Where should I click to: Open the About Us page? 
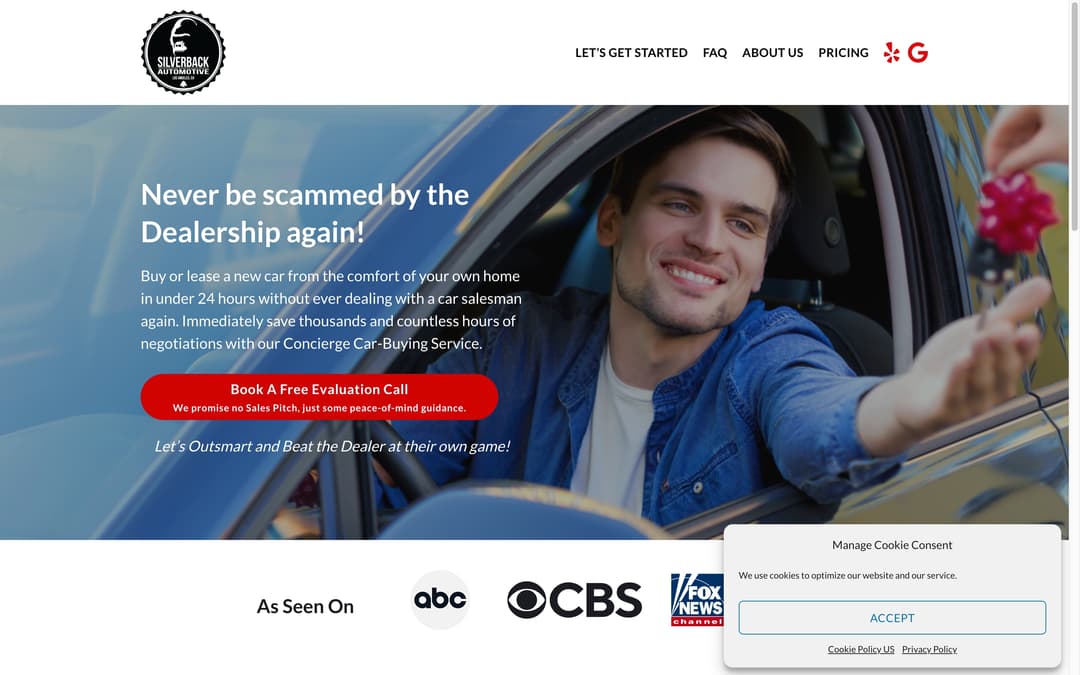click(772, 52)
